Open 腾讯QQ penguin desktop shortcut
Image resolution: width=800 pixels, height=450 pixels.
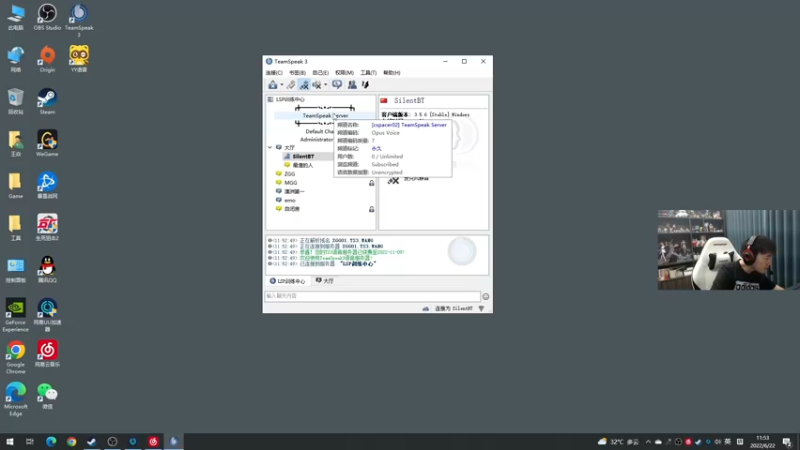click(x=47, y=269)
